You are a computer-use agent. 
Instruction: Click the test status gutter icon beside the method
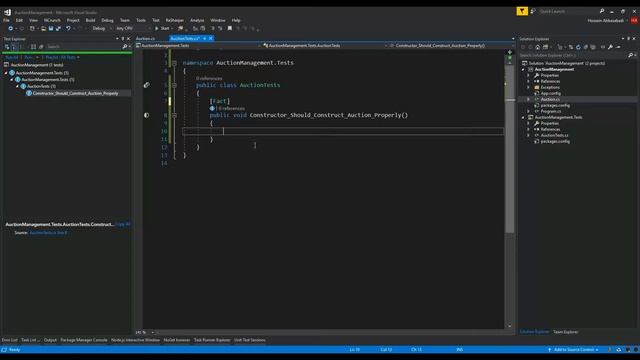tap(147, 115)
